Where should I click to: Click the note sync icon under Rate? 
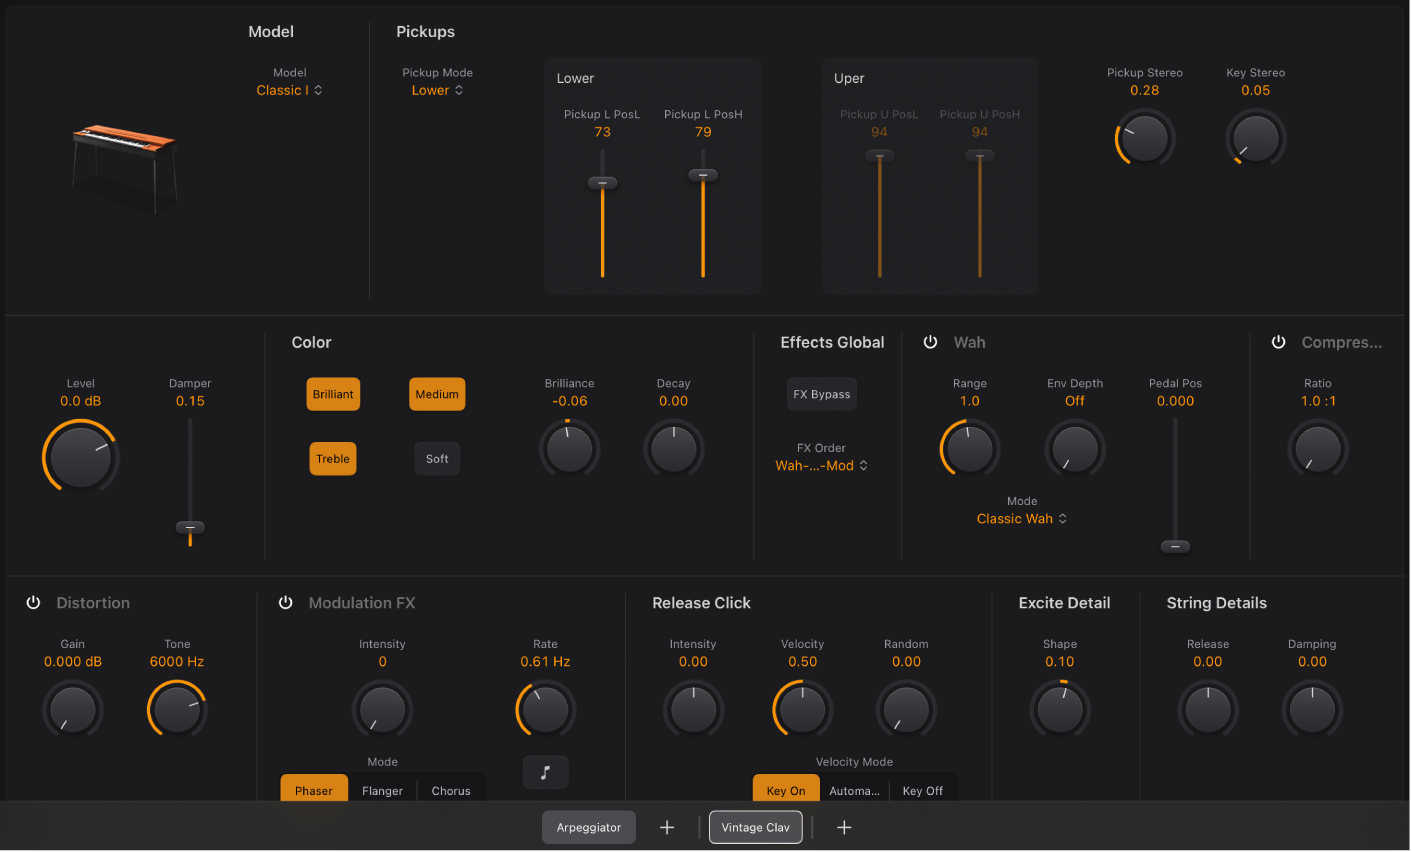pyautogui.click(x=545, y=772)
